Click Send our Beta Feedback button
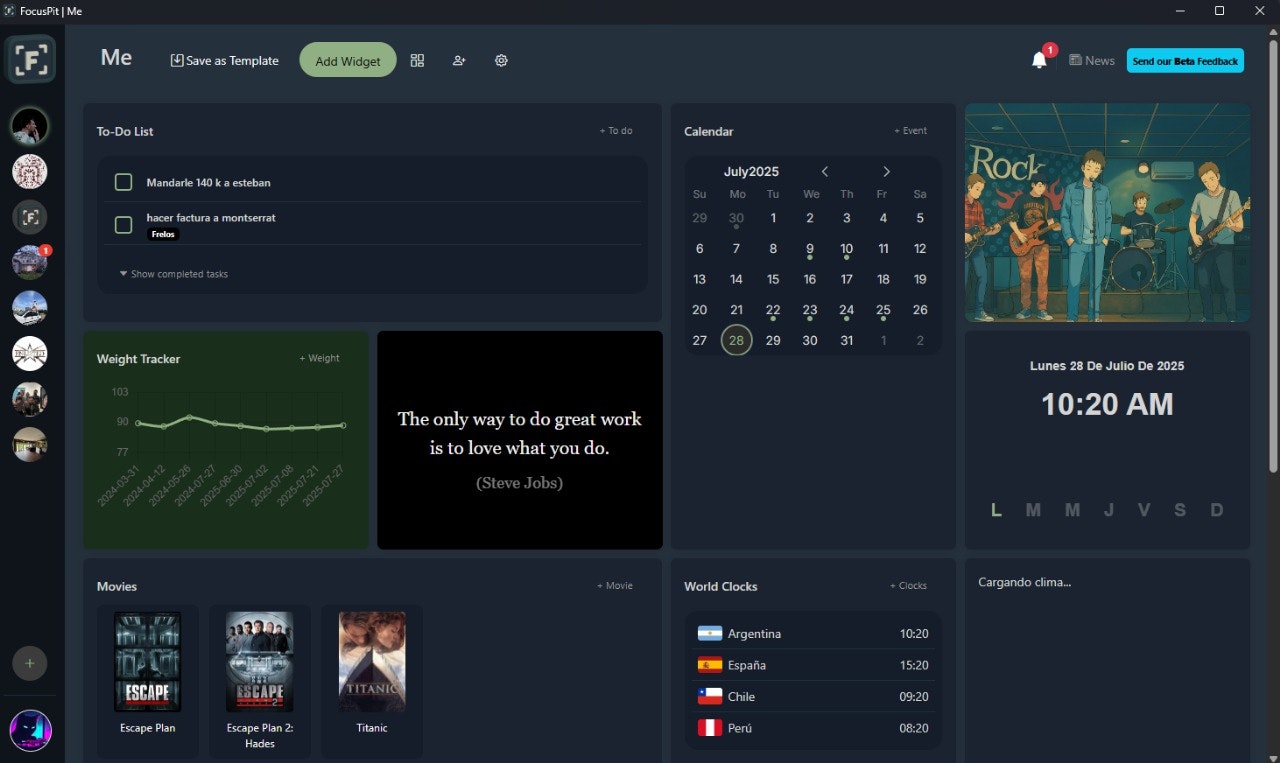Viewport: 1280px width, 763px height. point(1185,60)
